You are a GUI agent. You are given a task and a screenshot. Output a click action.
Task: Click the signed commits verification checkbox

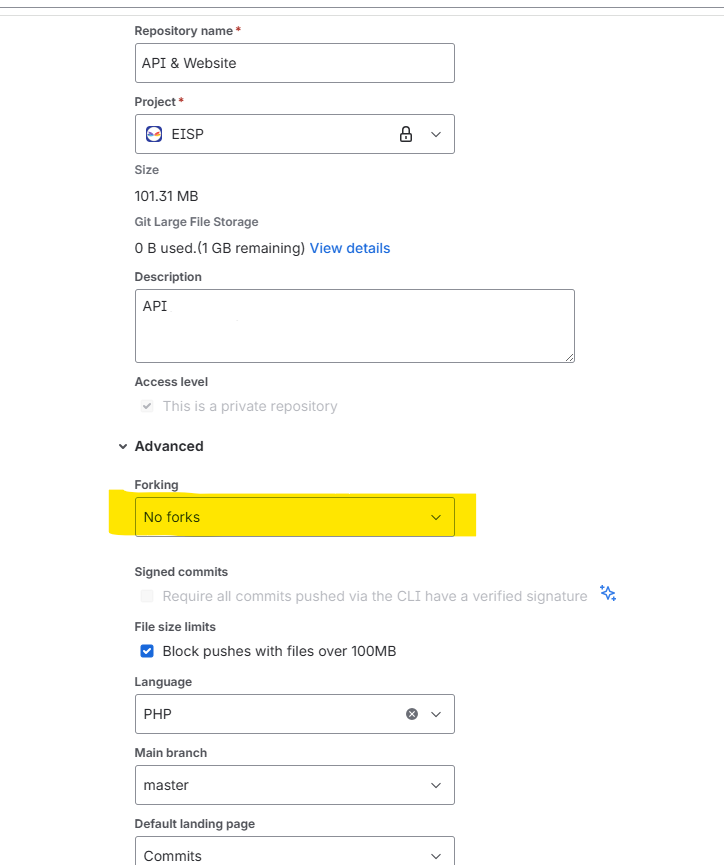pyautogui.click(x=147, y=596)
